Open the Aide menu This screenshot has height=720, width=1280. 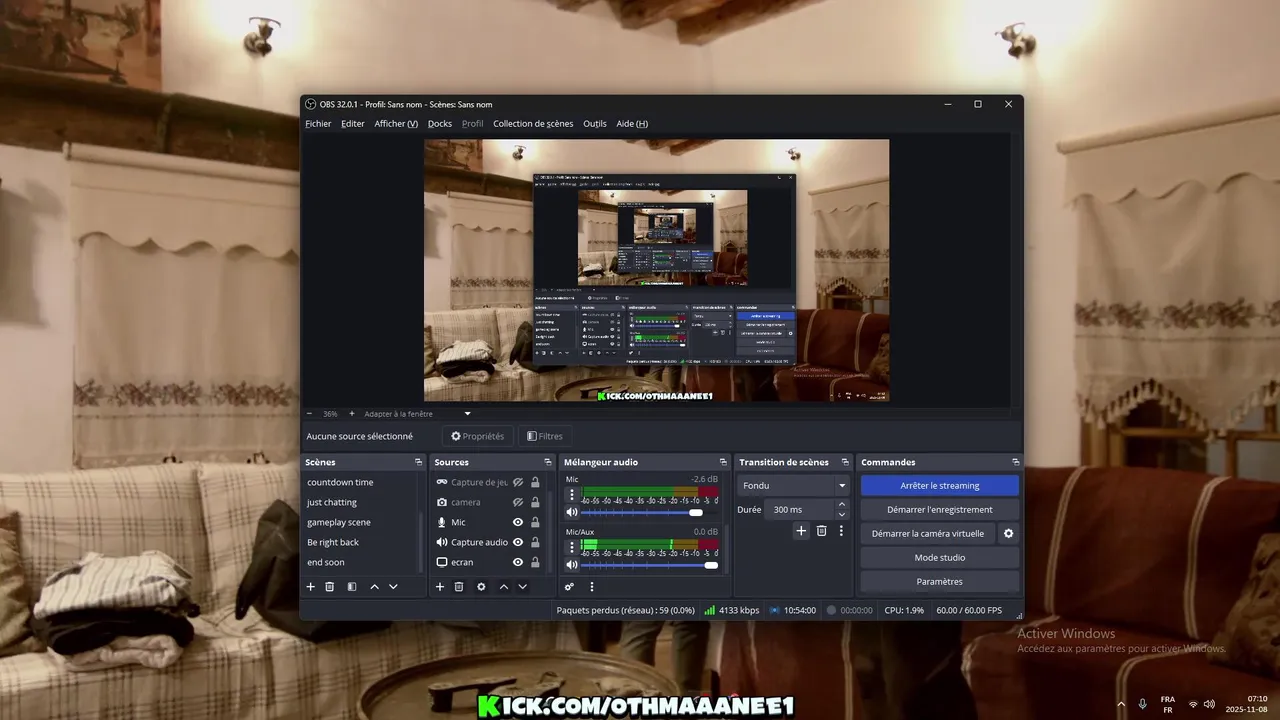pyautogui.click(x=632, y=124)
